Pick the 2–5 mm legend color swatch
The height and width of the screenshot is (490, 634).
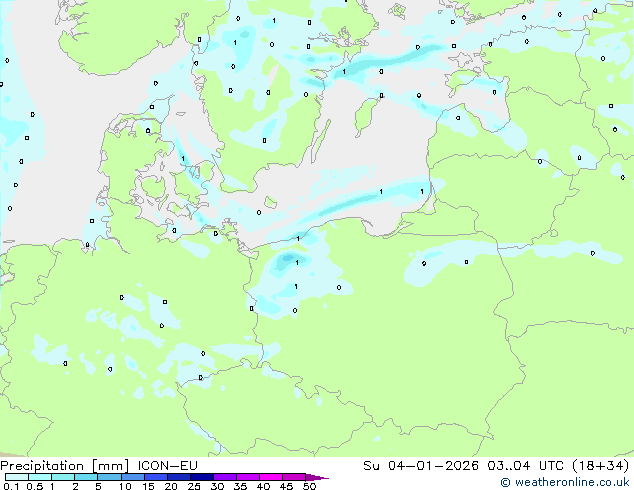pos(86,477)
